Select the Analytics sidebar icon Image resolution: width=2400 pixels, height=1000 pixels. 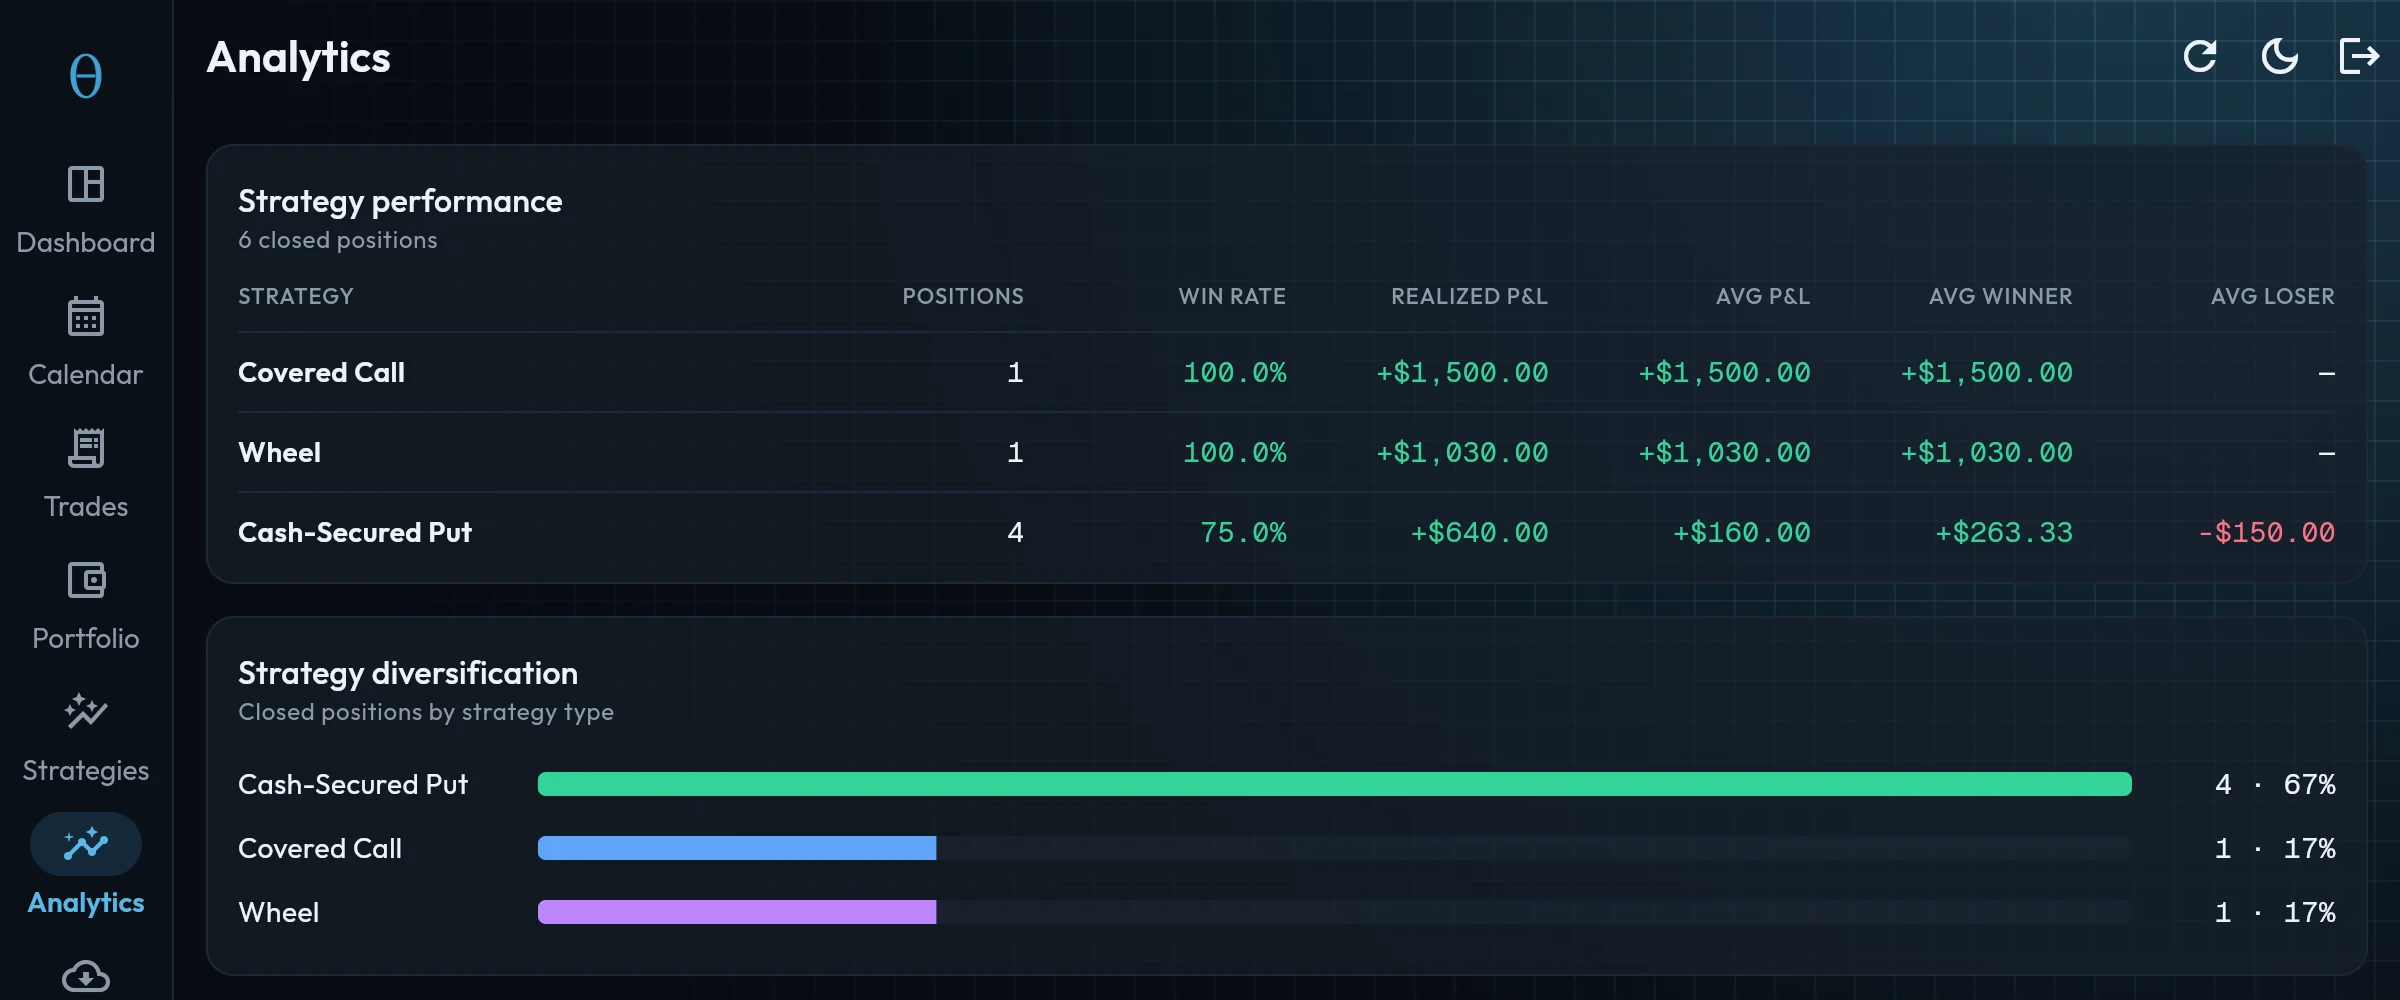(86, 844)
